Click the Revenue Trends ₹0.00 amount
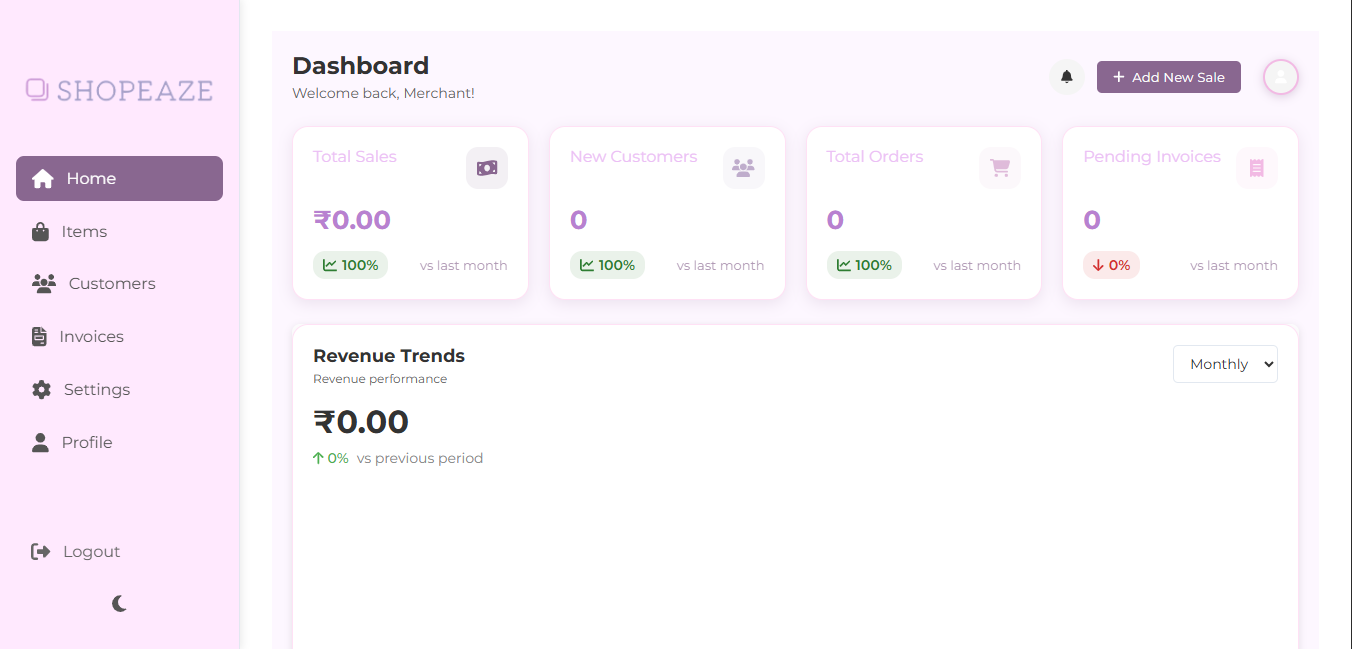1352x649 pixels. click(x=361, y=422)
